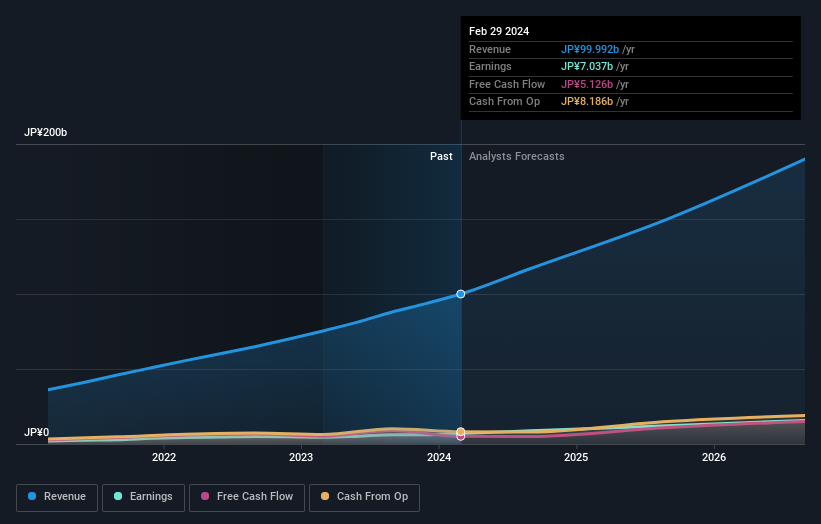Toggle the Earnings legend button
Screen dimensions: 821x524
tap(143, 497)
